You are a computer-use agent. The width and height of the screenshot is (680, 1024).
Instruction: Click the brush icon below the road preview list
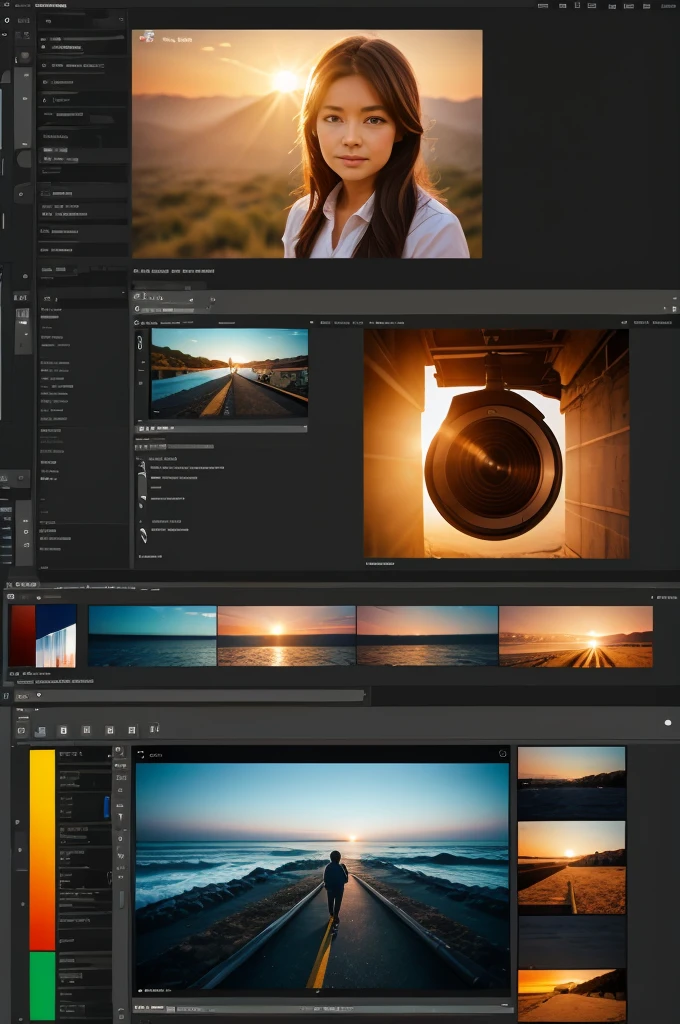143,535
